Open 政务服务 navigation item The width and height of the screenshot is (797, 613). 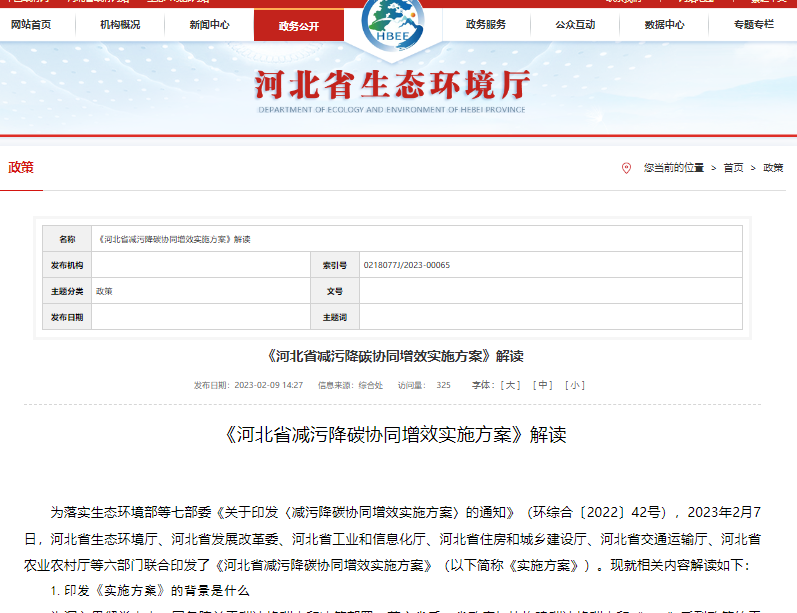pyautogui.click(x=486, y=24)
